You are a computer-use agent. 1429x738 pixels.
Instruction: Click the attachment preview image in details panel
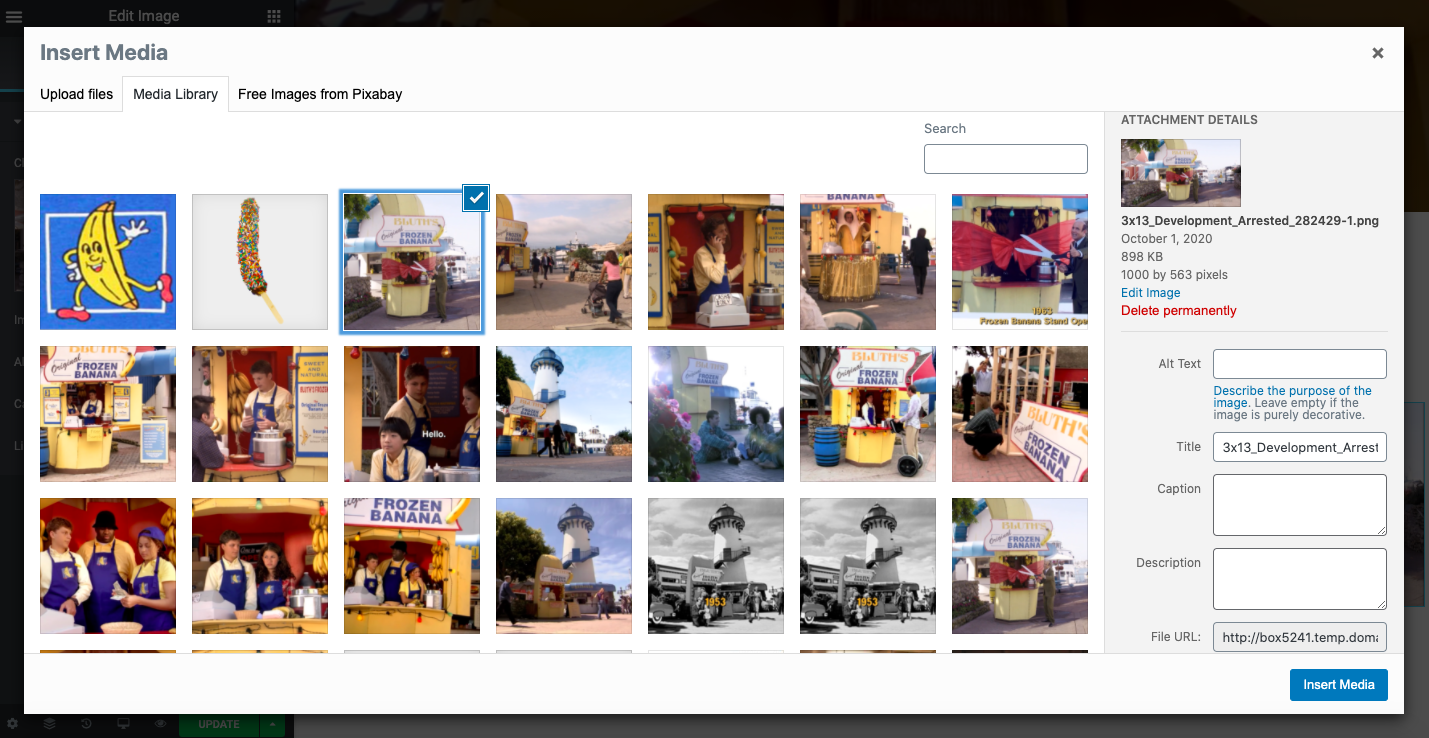1181,173
